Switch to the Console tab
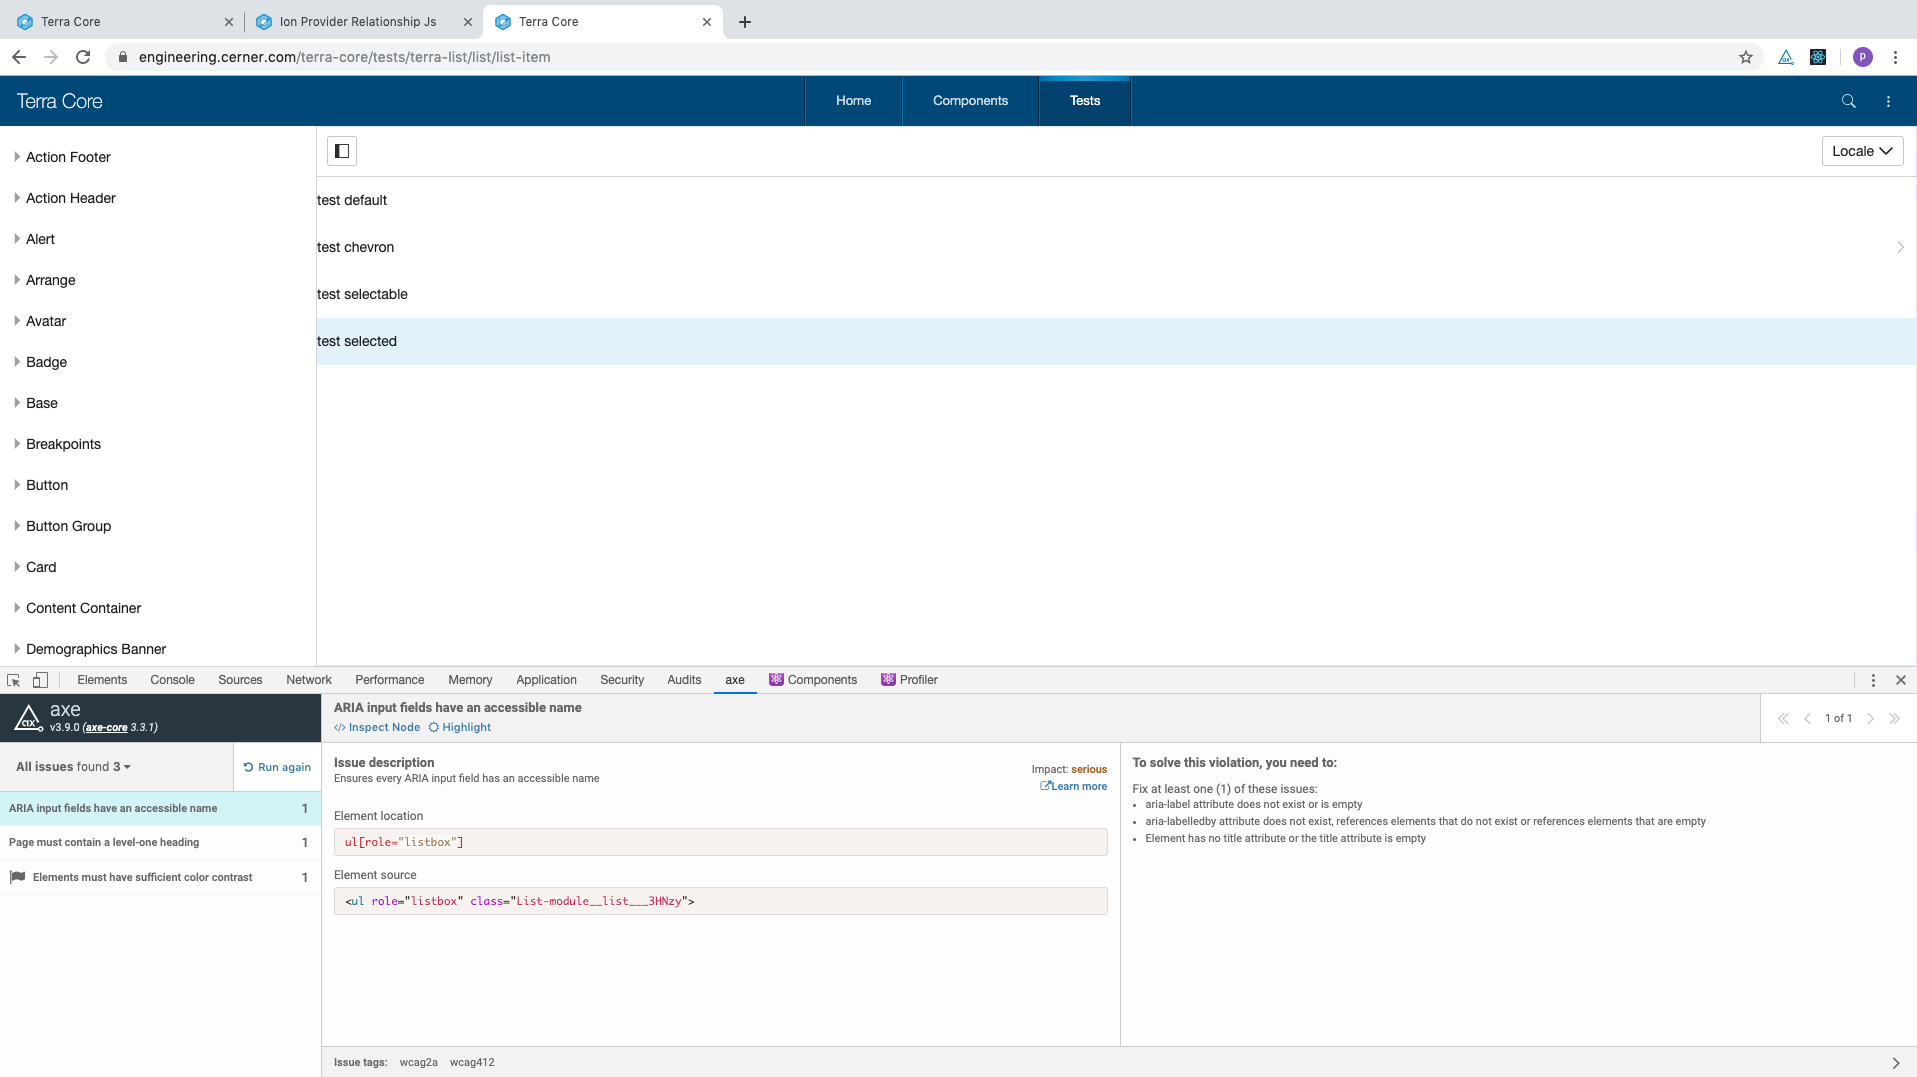The height and width of the screenshot is (1077, 1917). [172, 679]
